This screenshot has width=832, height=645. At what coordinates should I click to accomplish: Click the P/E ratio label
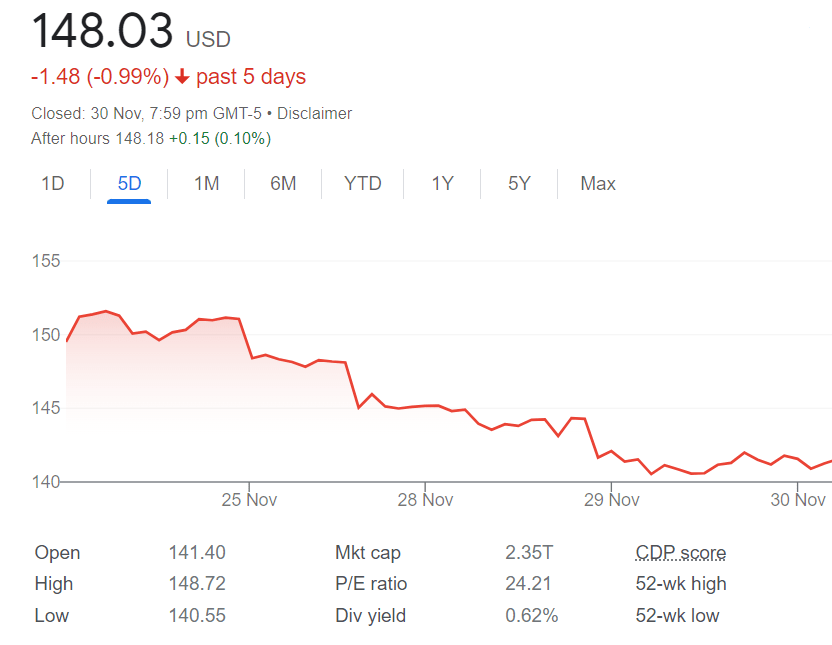(x=371, y=584)
